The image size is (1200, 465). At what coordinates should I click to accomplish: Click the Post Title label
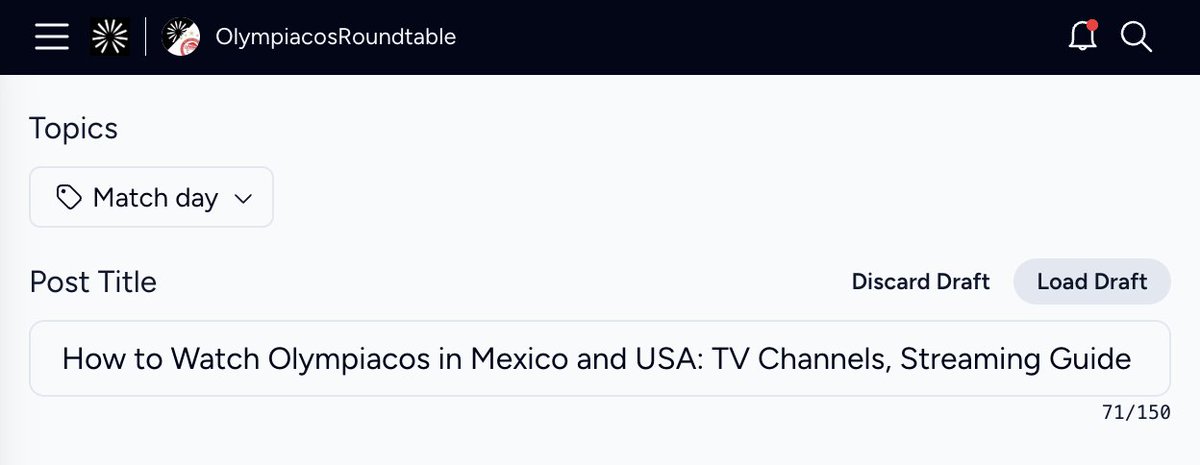93,282
